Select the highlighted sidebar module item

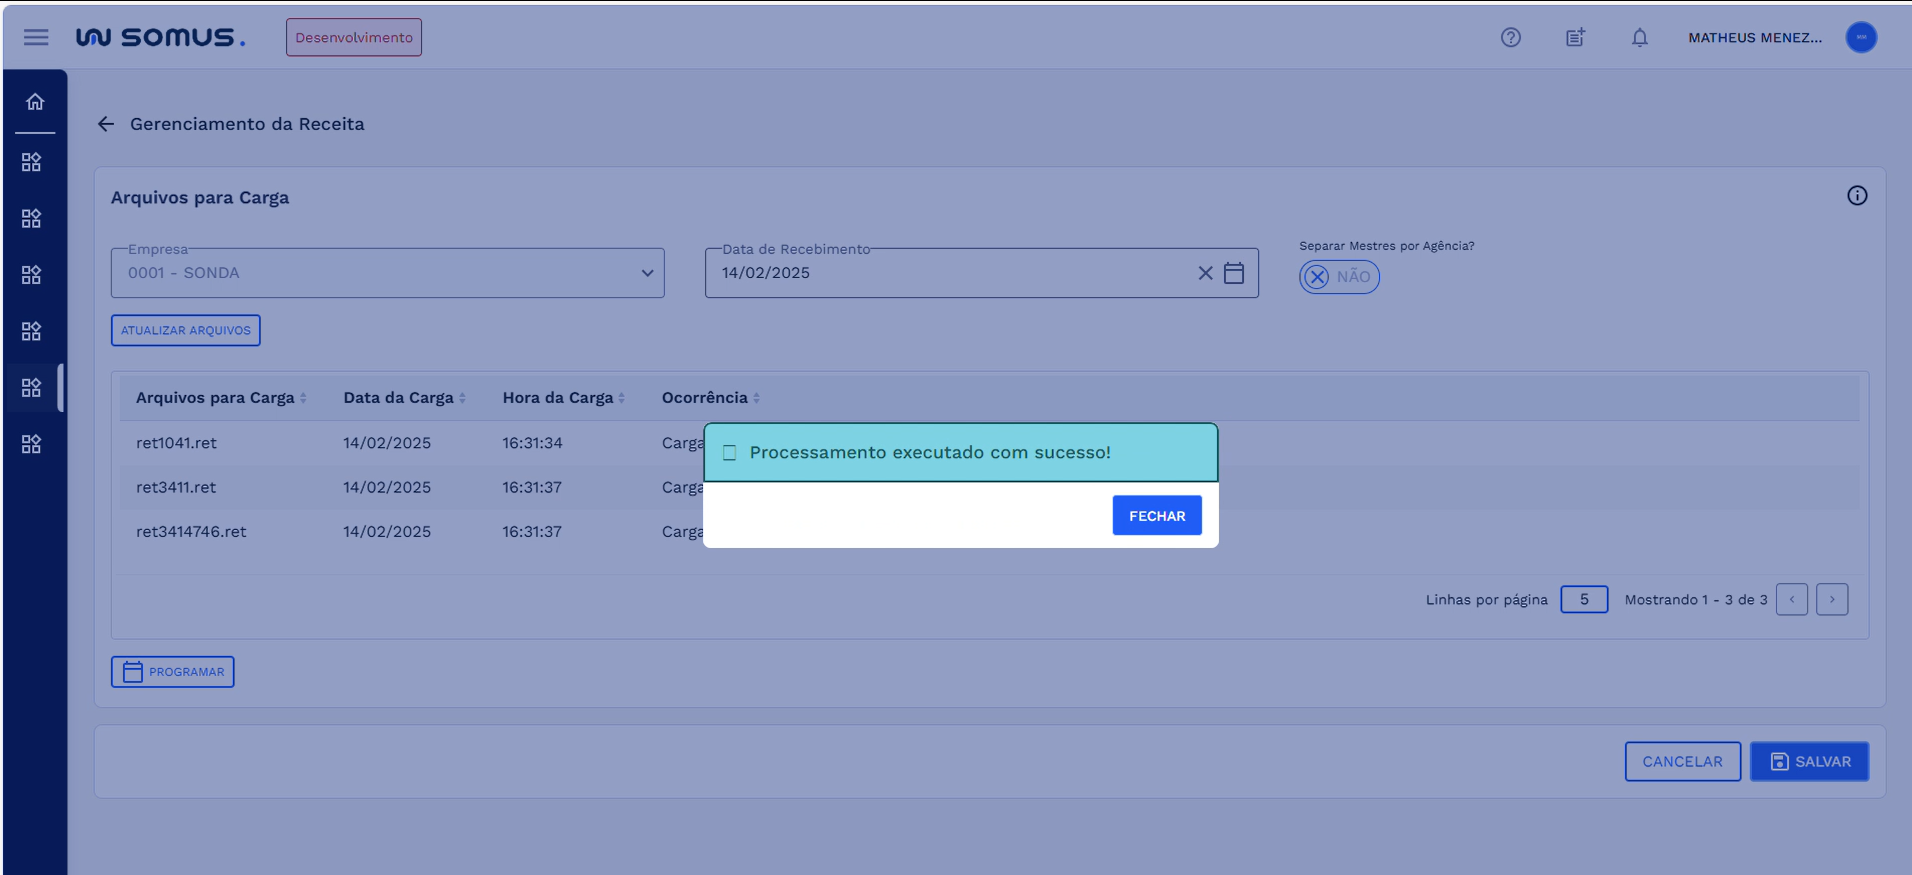pyautogui.click(x=32, y=388)
